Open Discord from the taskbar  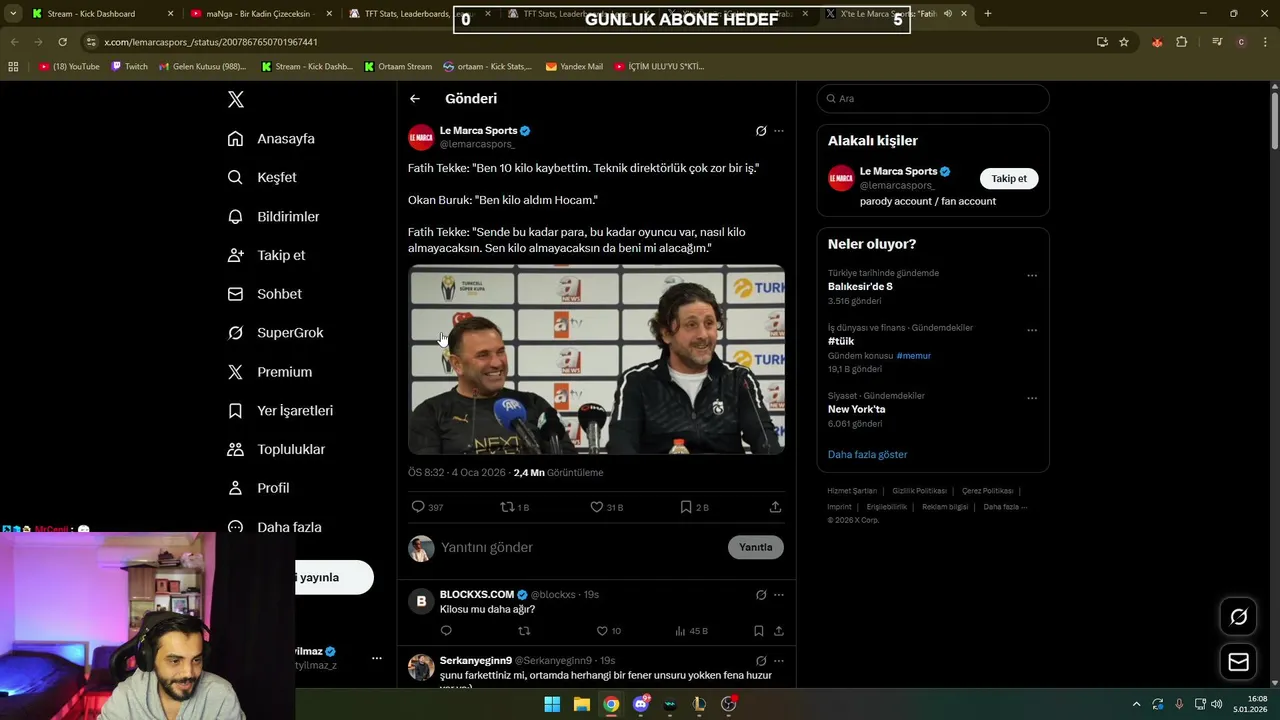coord(641,704)
